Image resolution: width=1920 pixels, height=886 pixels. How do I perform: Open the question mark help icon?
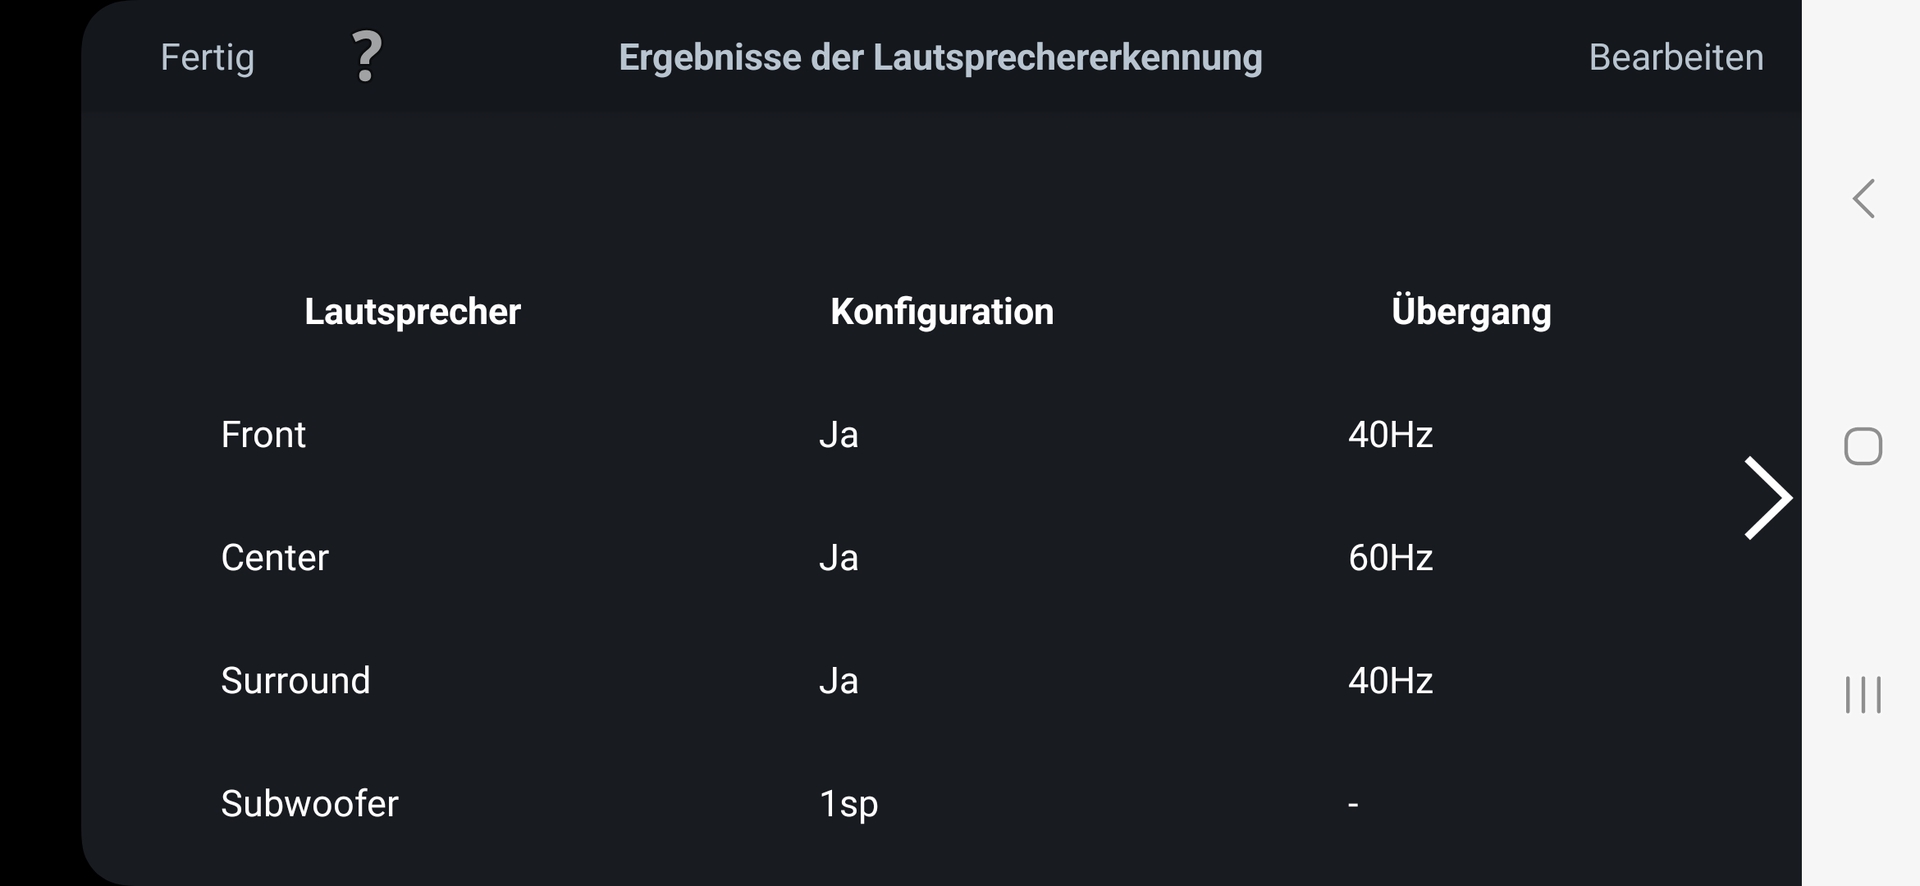coord(367,57)
